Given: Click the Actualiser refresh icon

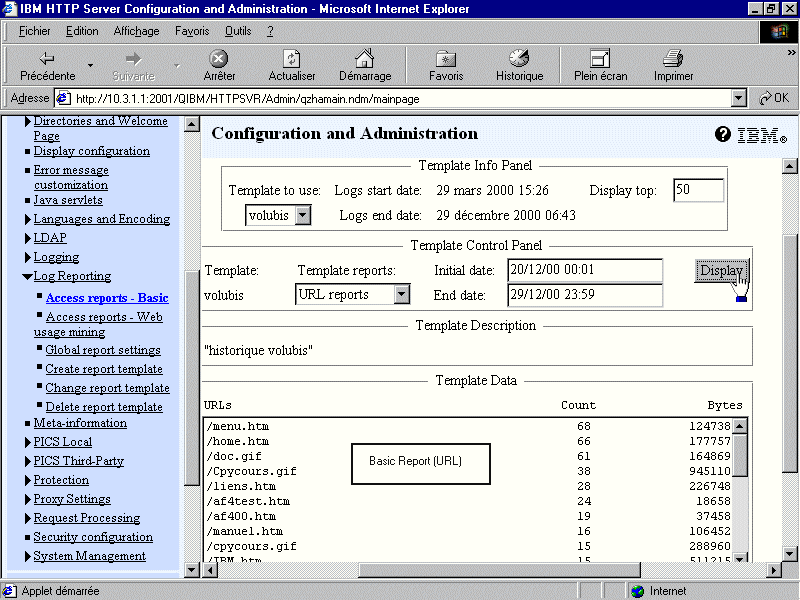Looking at the screenshot, I should click(291, 58).
